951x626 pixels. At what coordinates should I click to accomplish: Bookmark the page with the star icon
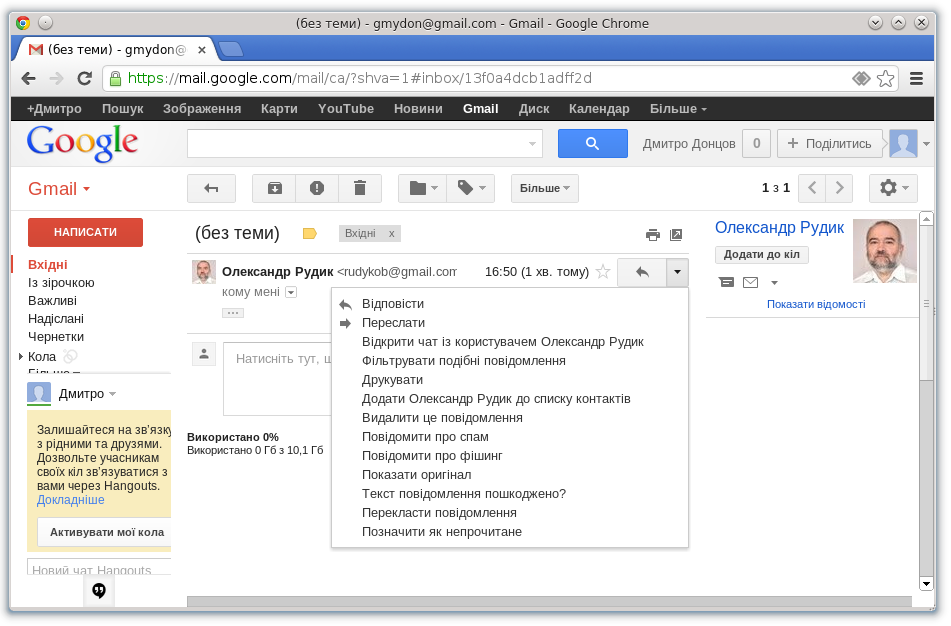click(885, 78)
